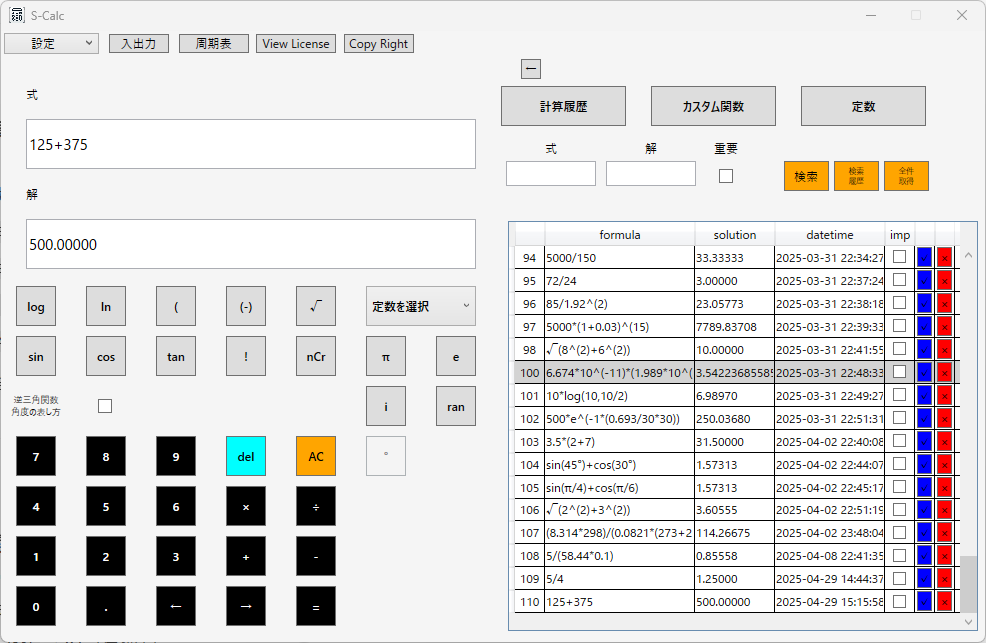Check imp box for row 110 125+375
Image resolution: width=986 pixels, height=643 pixels.
[900, 601]
